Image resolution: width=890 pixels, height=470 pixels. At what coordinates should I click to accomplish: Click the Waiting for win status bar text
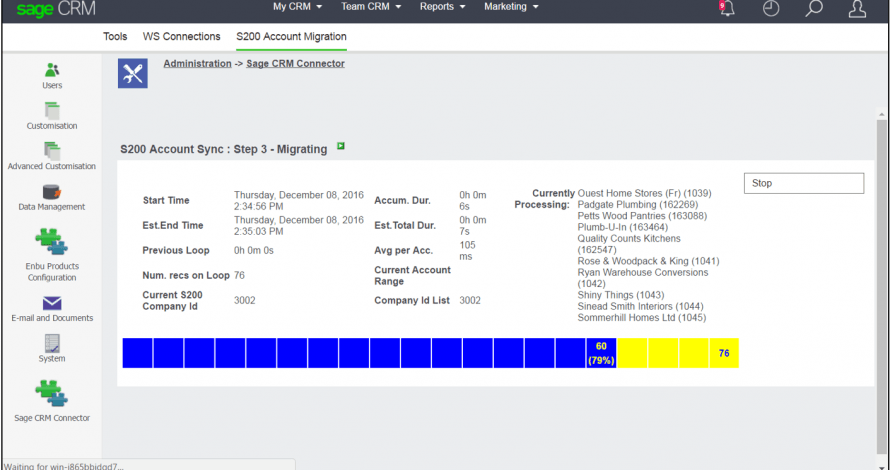[64, 466]
